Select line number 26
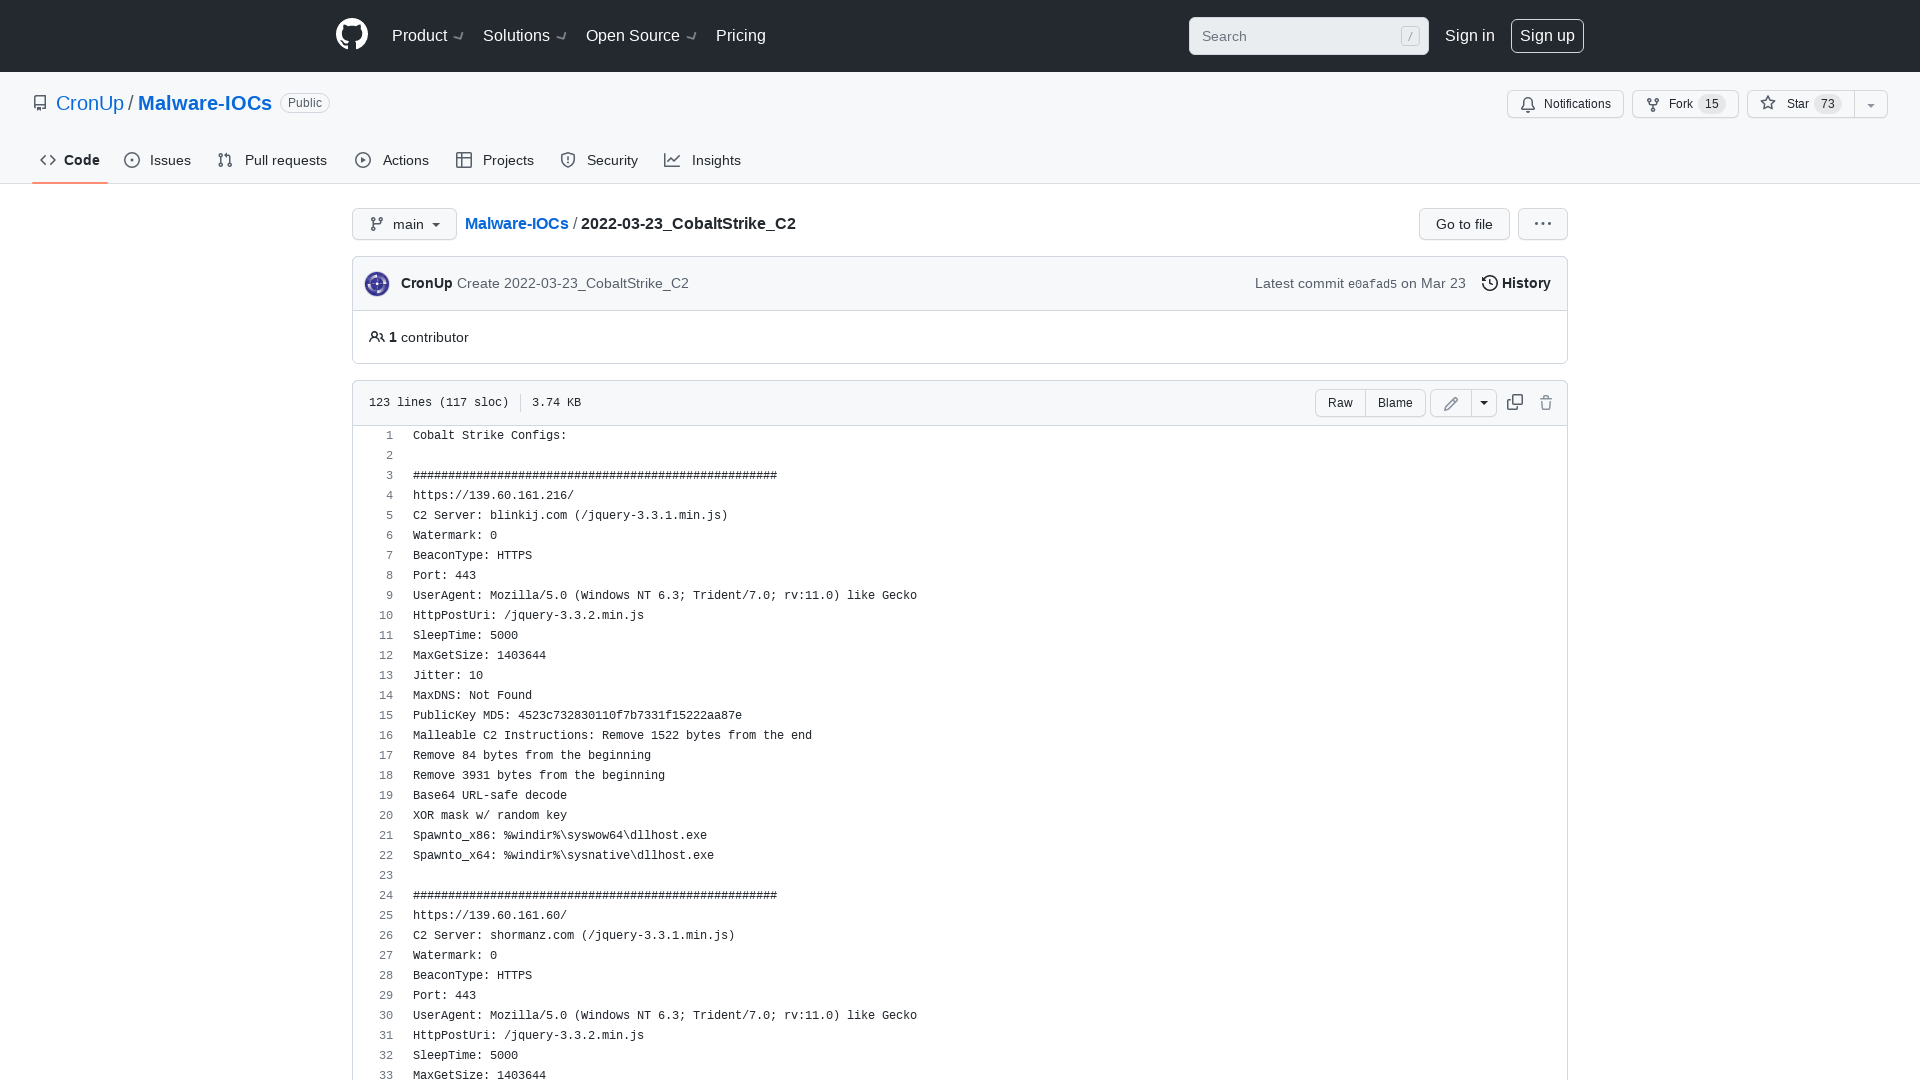This screenshot has width=1920, height=1080. [x=386, y=936]
